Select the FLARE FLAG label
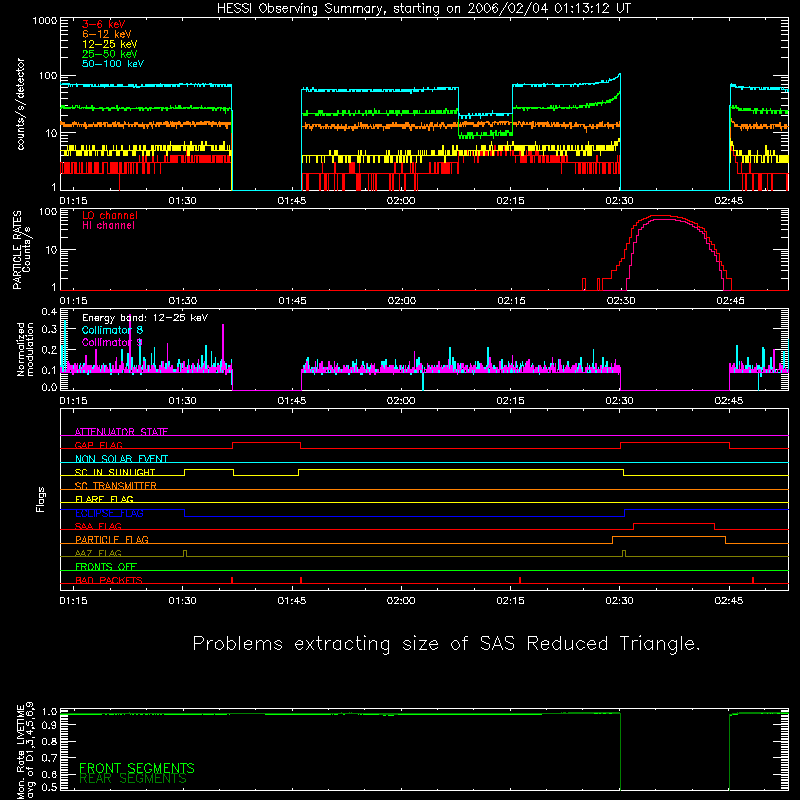 click(x=104, y=499)
